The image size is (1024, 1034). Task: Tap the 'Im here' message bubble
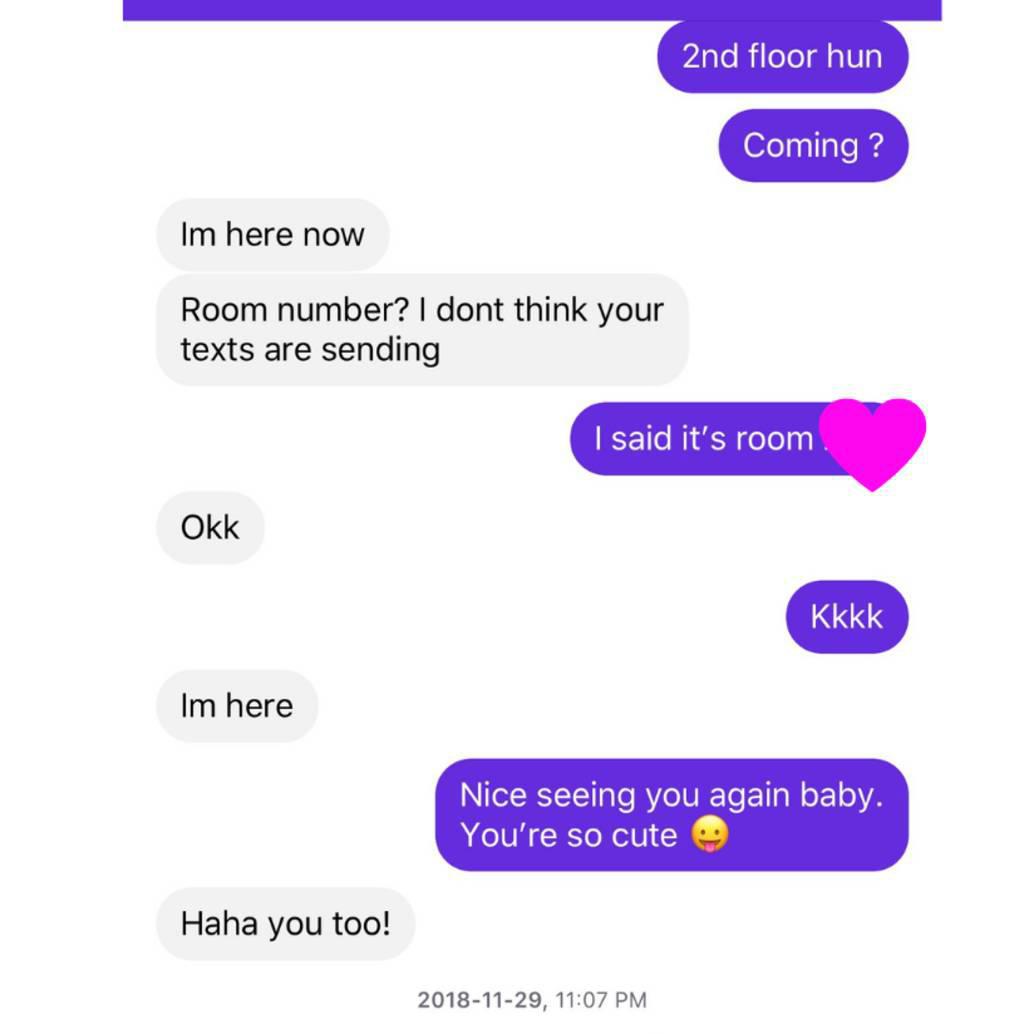pos(237,706)
